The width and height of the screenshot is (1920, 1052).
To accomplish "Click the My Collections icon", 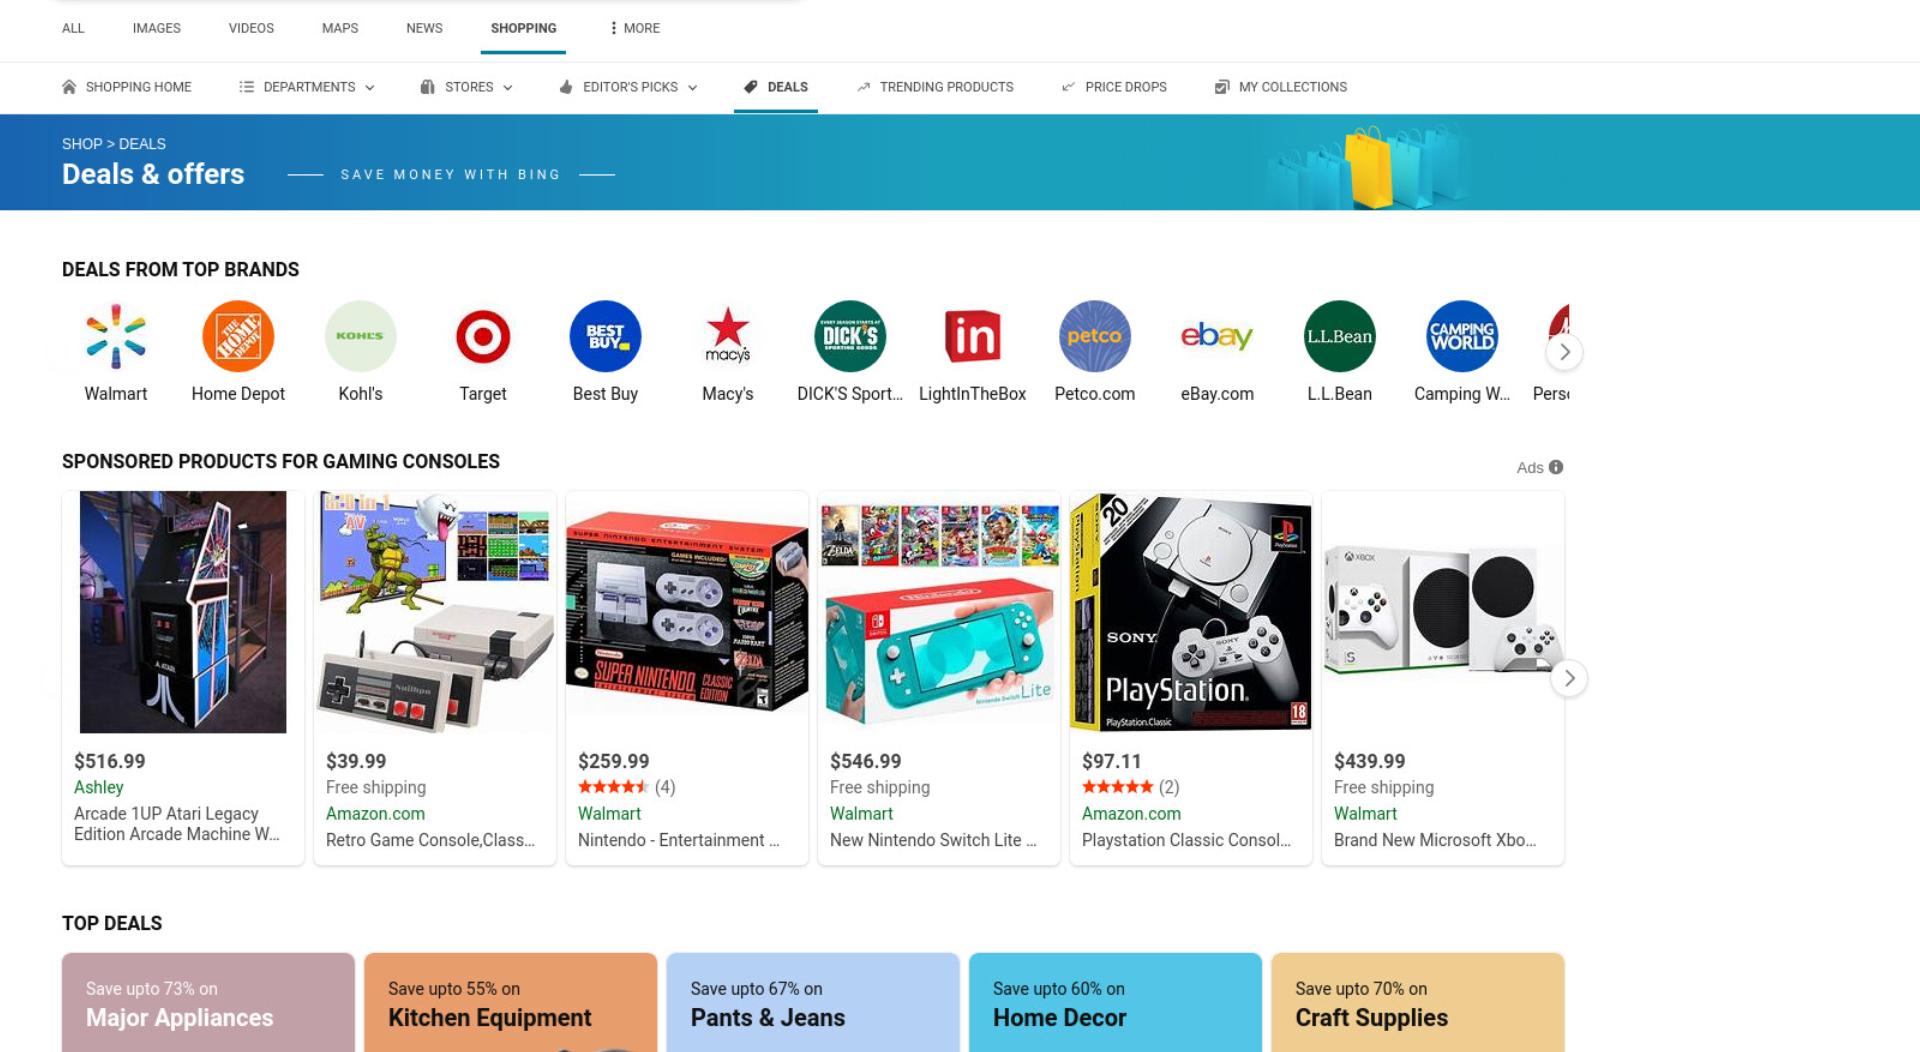I will point(1222,87).
